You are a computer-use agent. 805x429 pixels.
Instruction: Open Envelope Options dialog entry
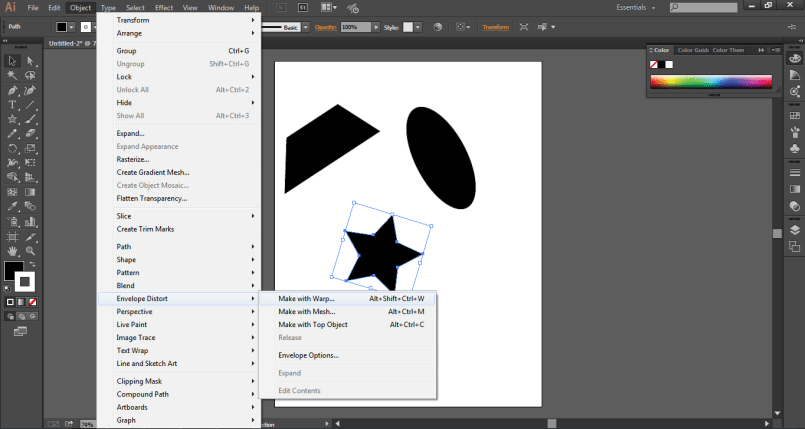click(x=308, y=354)
